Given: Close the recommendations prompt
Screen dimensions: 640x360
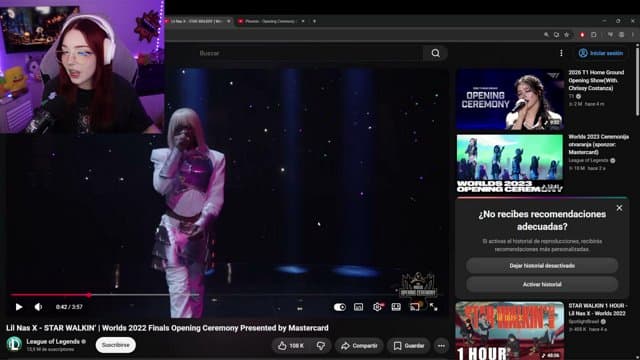Looking at the screenshot, I should (x=619, y=208).
